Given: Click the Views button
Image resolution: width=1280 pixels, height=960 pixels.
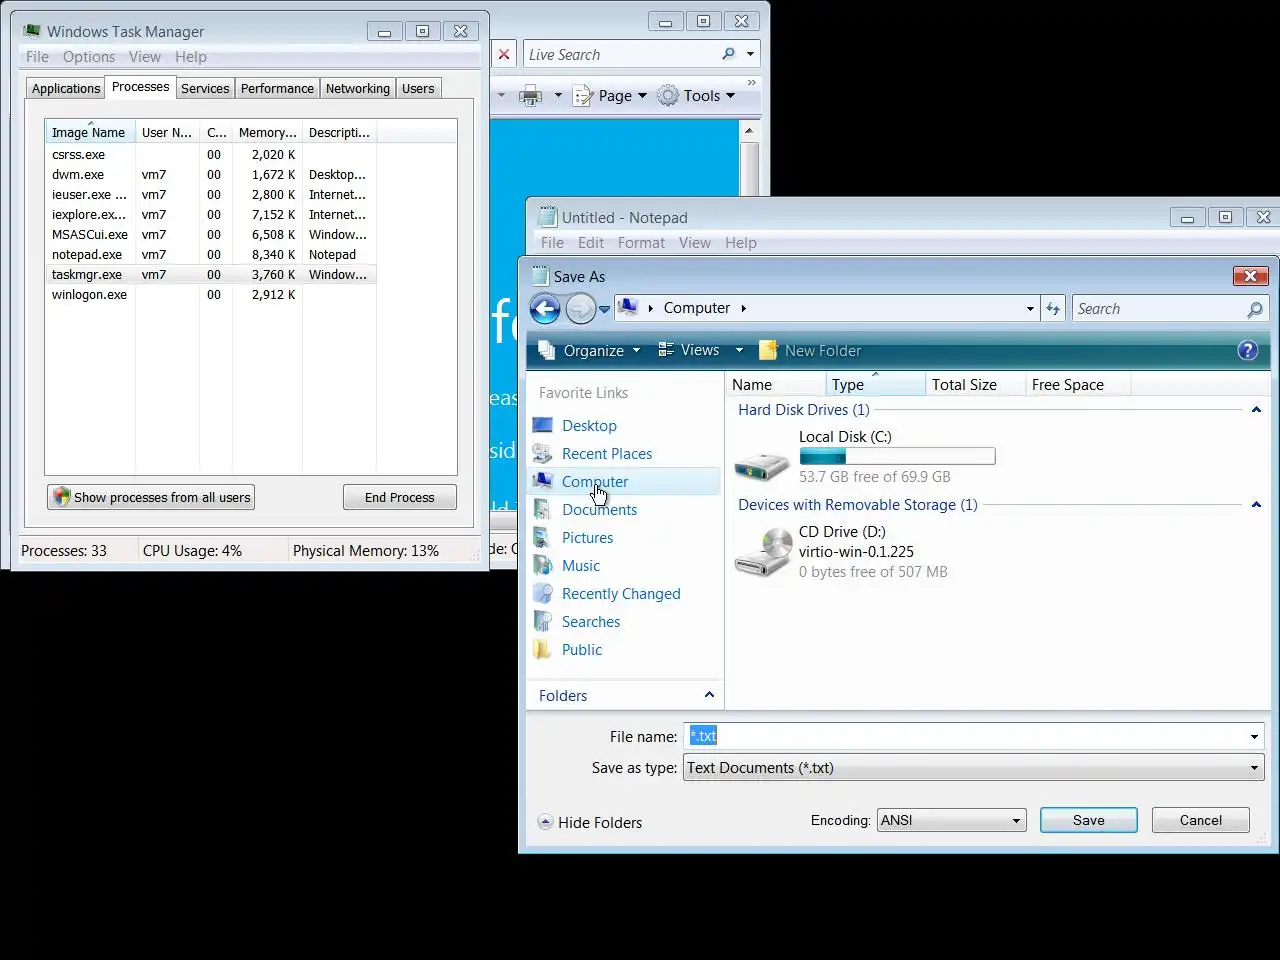Looking at the screenshot, I should tap(689, 350).
